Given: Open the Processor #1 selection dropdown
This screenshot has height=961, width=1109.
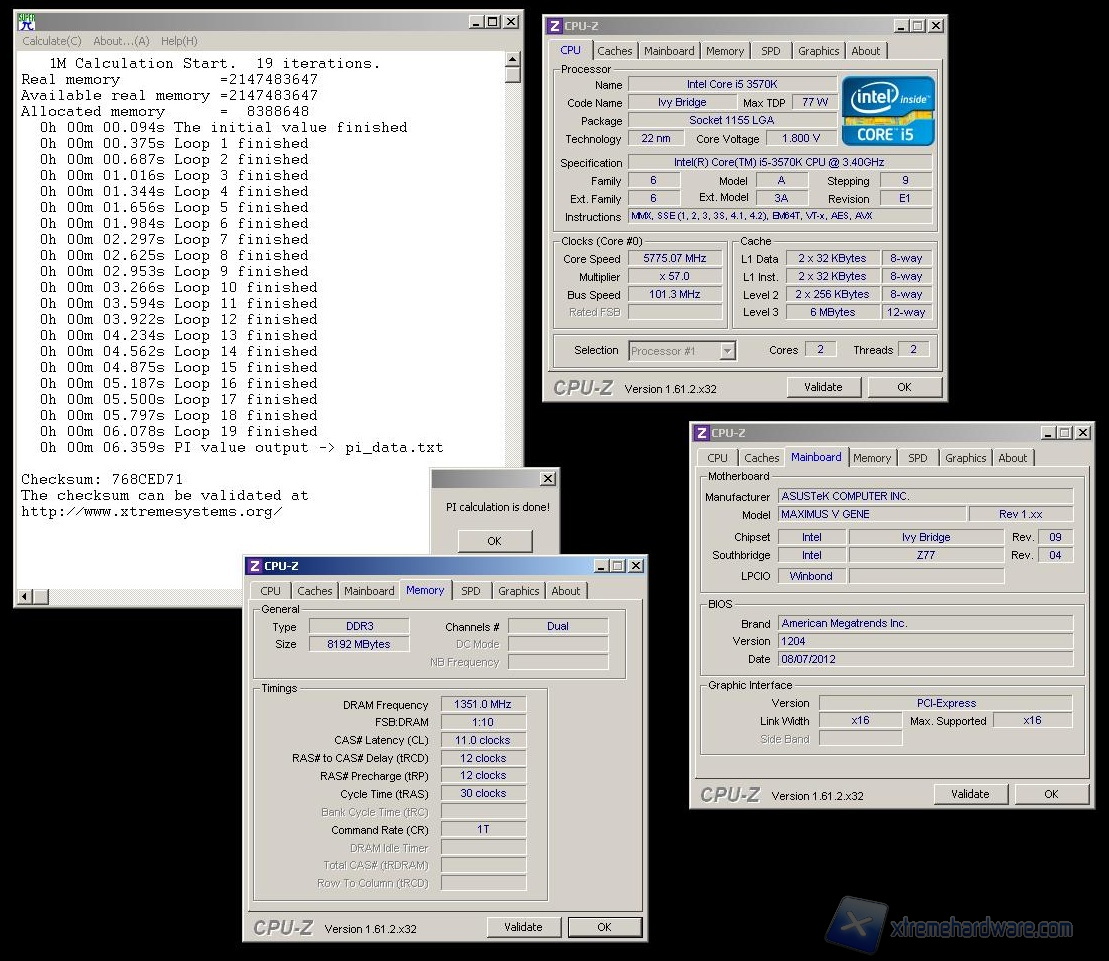Looking at the screenshot, I should 727,350.
